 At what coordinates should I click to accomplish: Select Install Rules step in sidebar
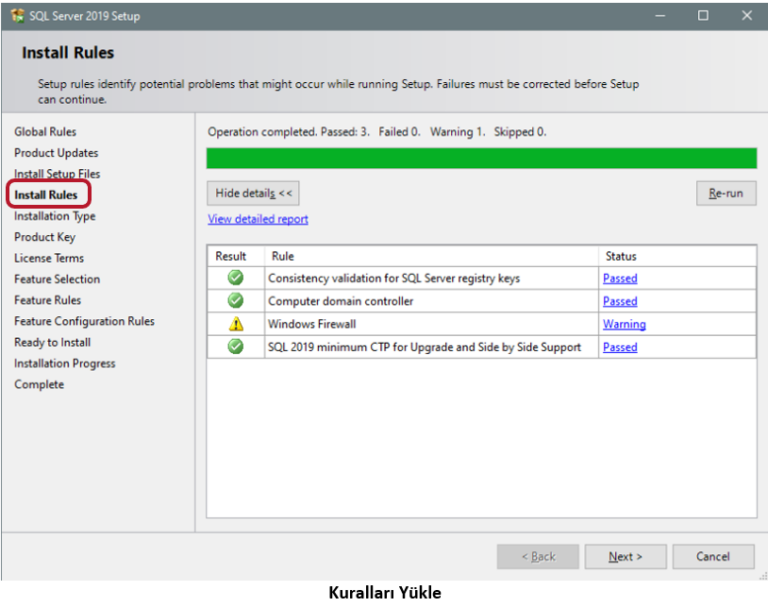click(x=46, y=194)
